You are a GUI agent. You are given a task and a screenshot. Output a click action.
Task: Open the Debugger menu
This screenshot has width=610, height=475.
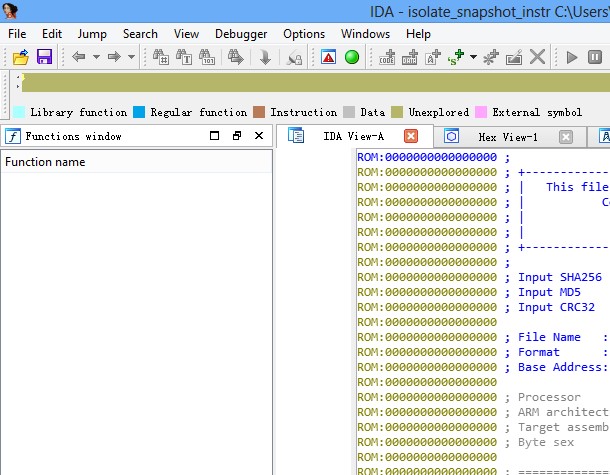click(241, 34)
